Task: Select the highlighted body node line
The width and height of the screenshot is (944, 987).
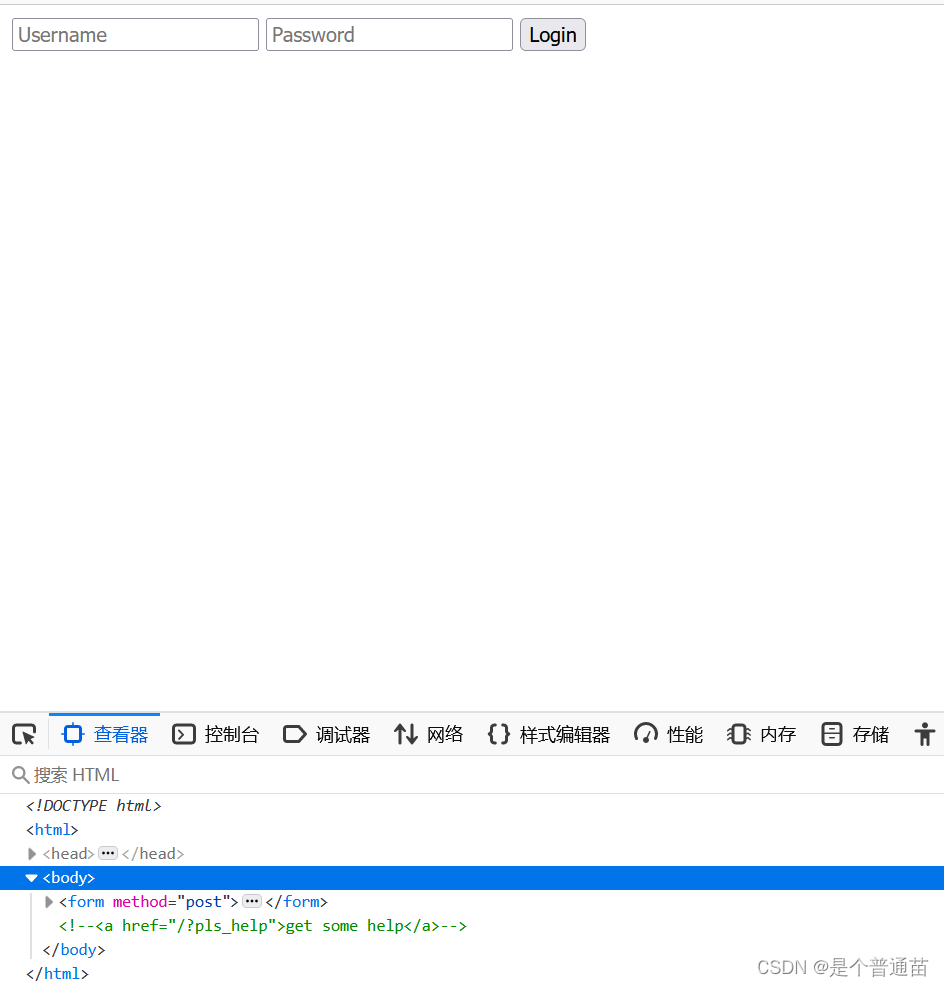Action: (x=69, y=877)
